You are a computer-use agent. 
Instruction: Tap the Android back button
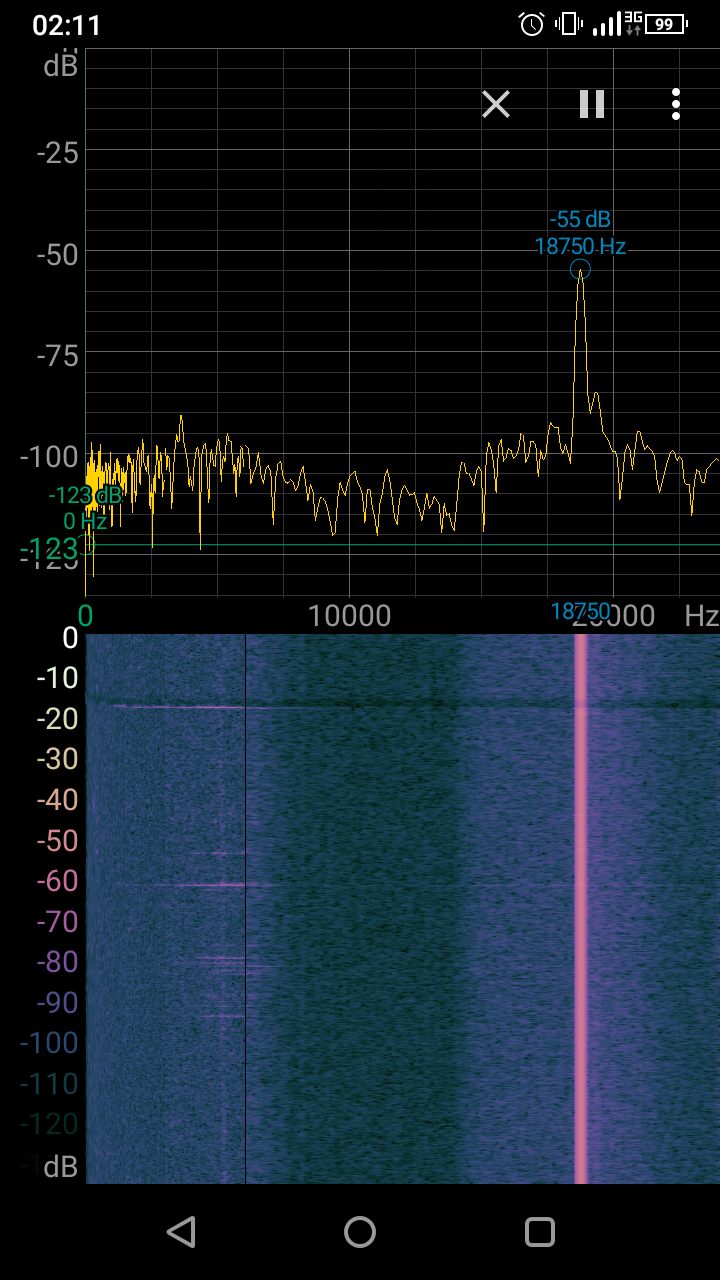tap(181, 1232)
